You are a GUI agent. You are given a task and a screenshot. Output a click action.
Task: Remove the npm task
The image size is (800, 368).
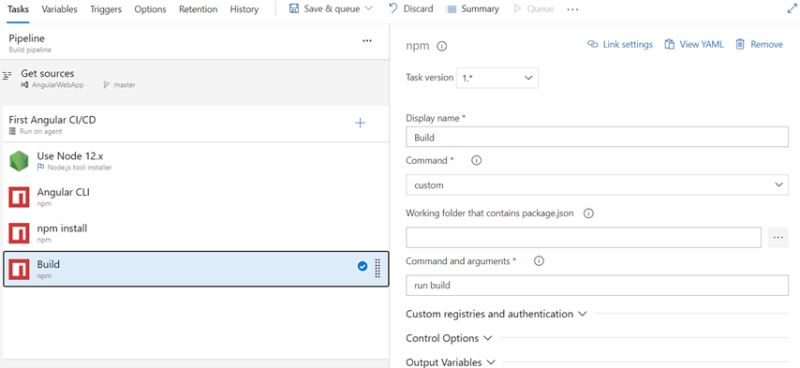(759, 44)
